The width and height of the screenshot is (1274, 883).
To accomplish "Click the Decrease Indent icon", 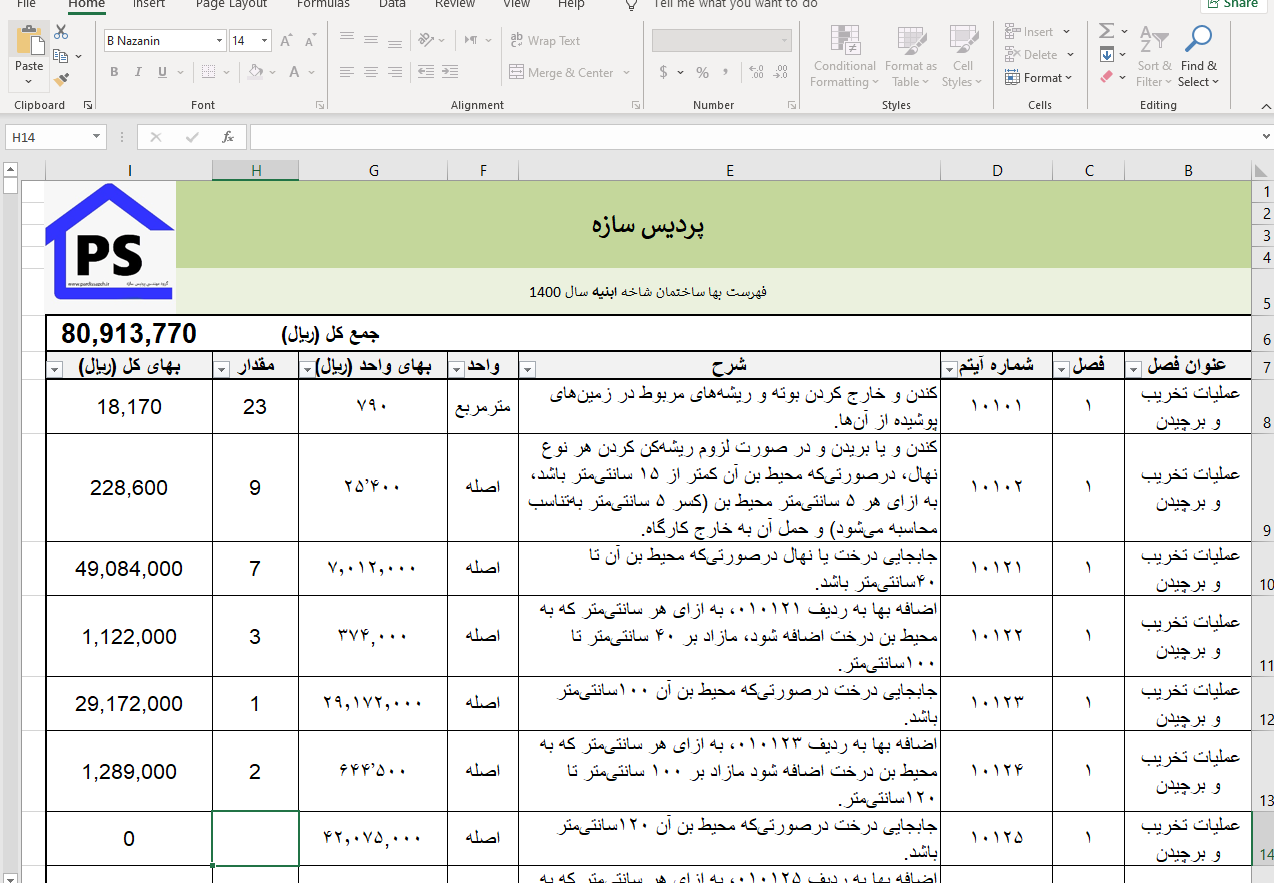I will (x=426, y=72).
